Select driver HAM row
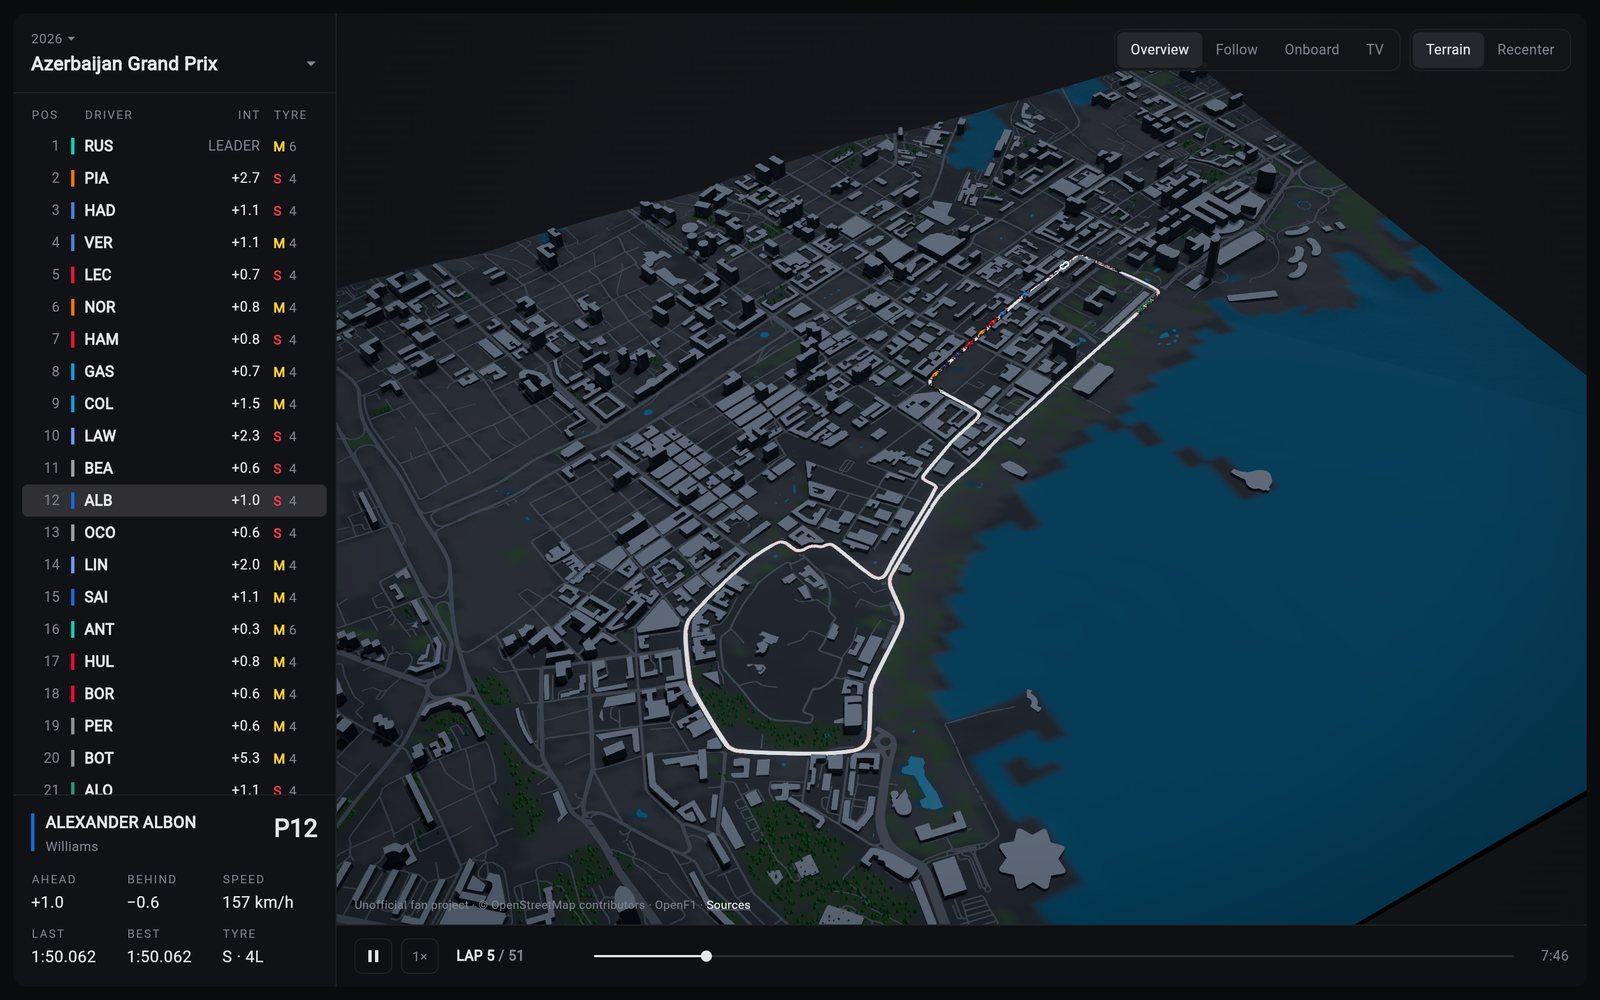 pos(174,339)
